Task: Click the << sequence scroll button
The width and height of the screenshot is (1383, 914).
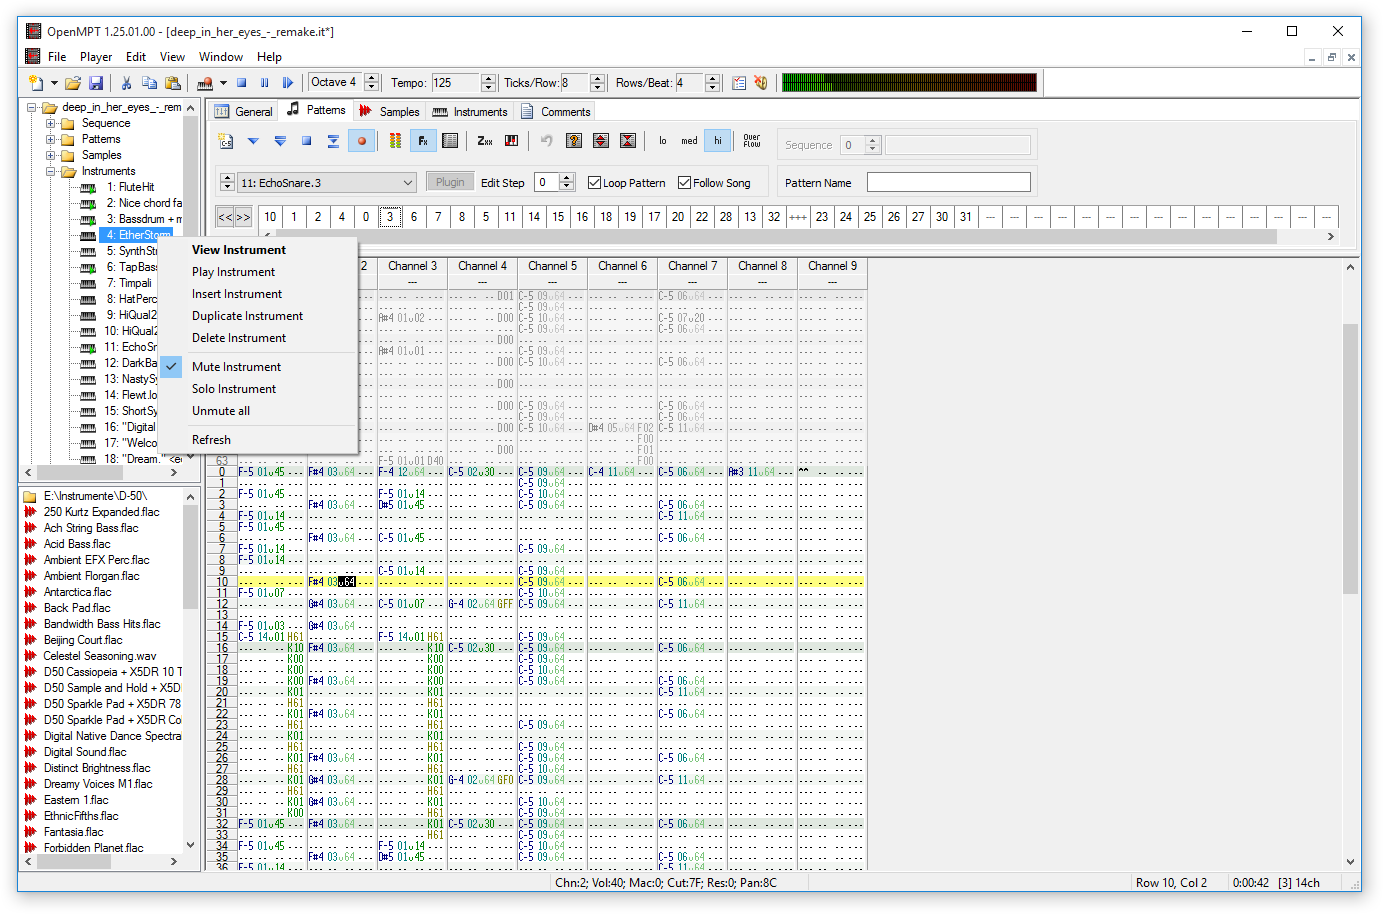Action: tap(226, 216)
